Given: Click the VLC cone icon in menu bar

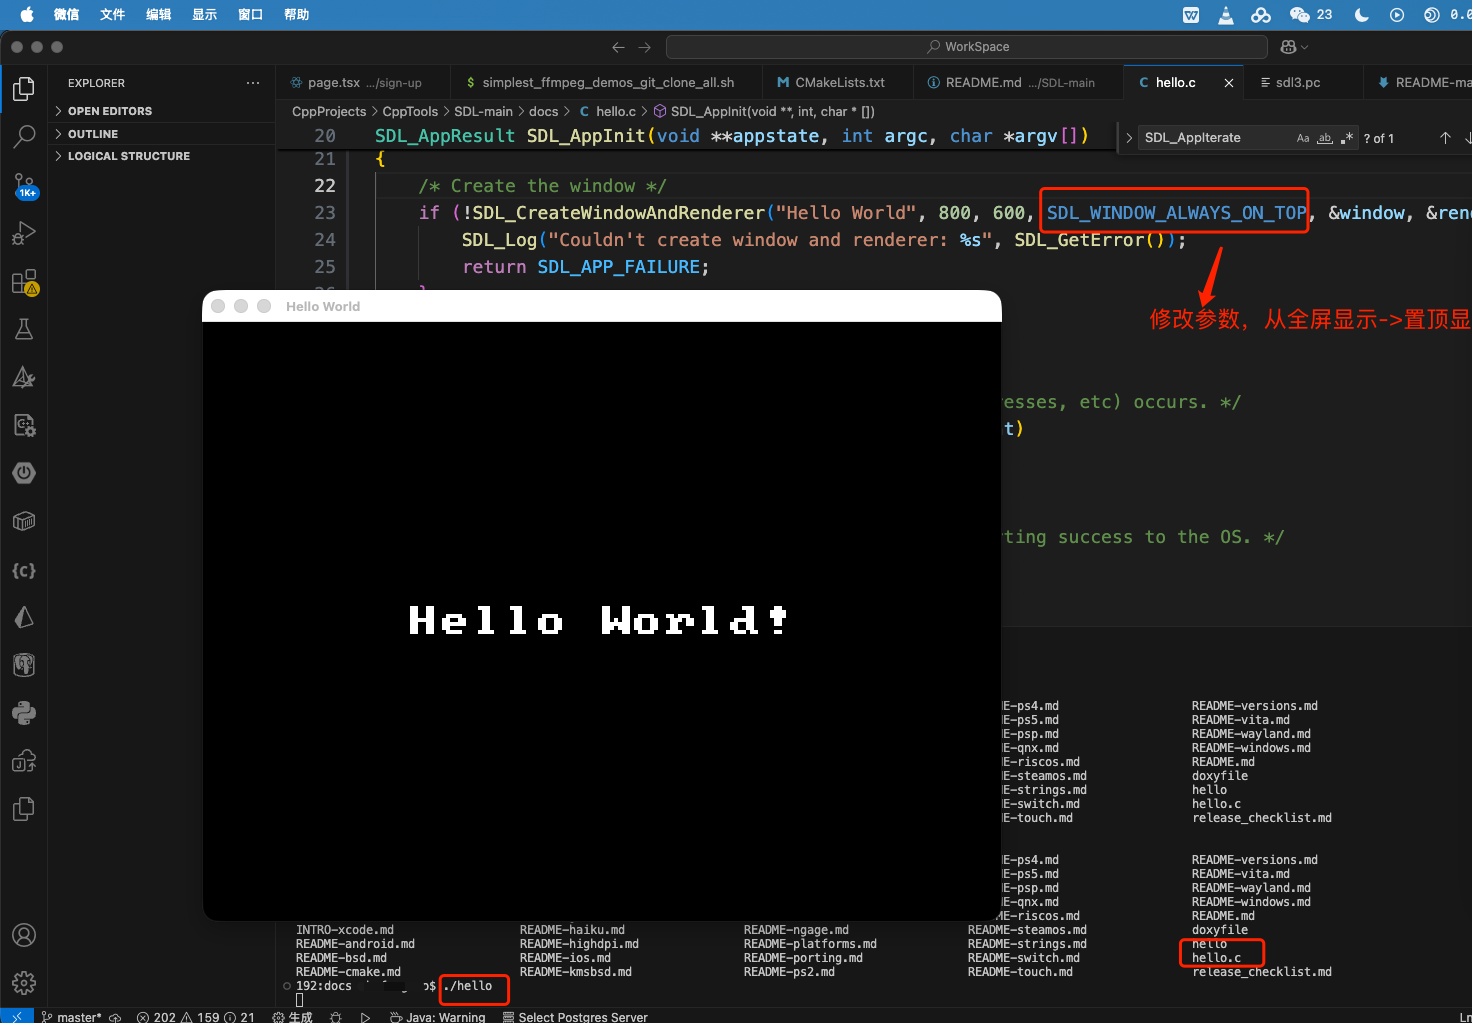Looking at the screenshot, I should coord(1226,14).
